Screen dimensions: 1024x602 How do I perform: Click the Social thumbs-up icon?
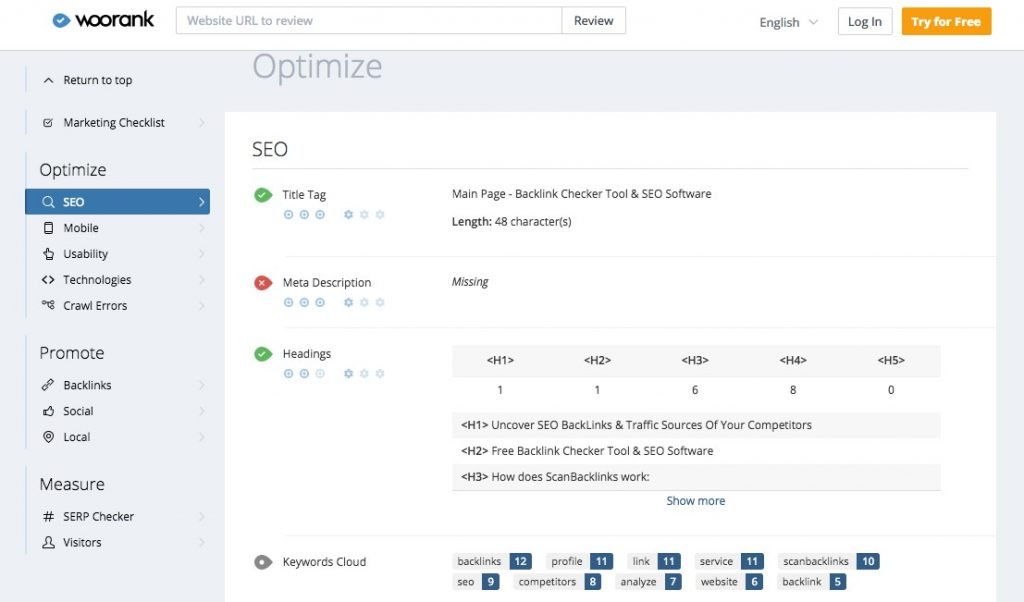pos(48,411)
